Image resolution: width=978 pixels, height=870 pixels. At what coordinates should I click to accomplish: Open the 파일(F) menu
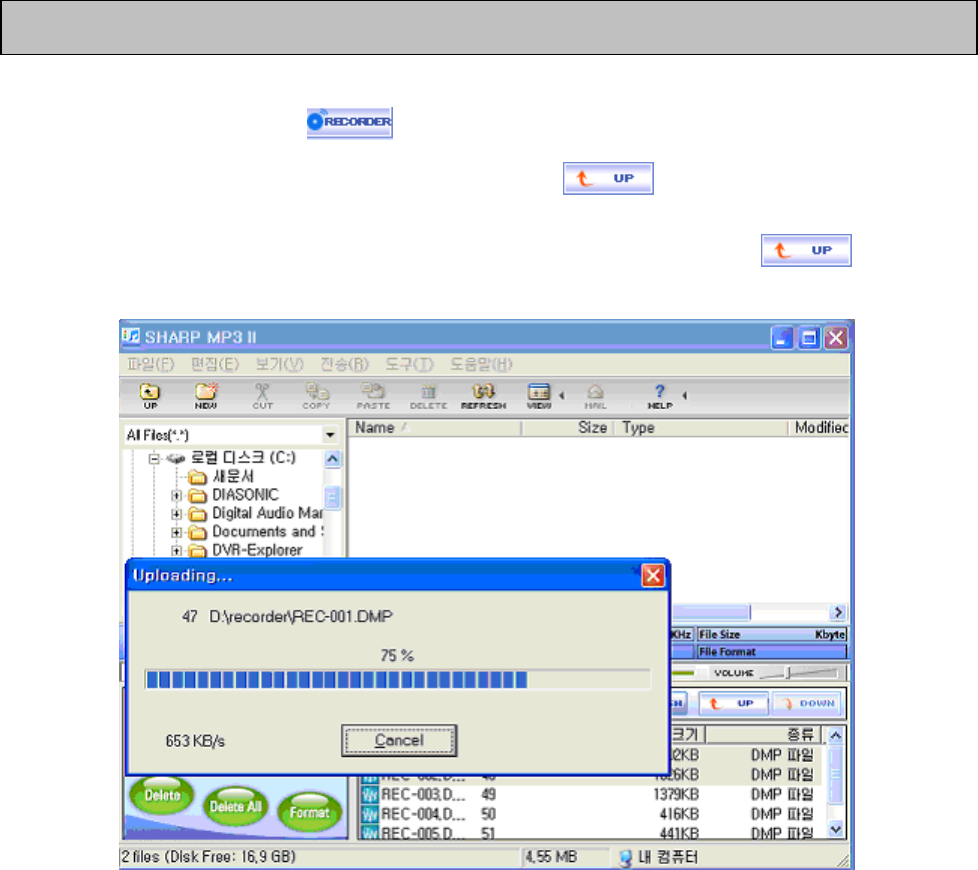[150, 364]
